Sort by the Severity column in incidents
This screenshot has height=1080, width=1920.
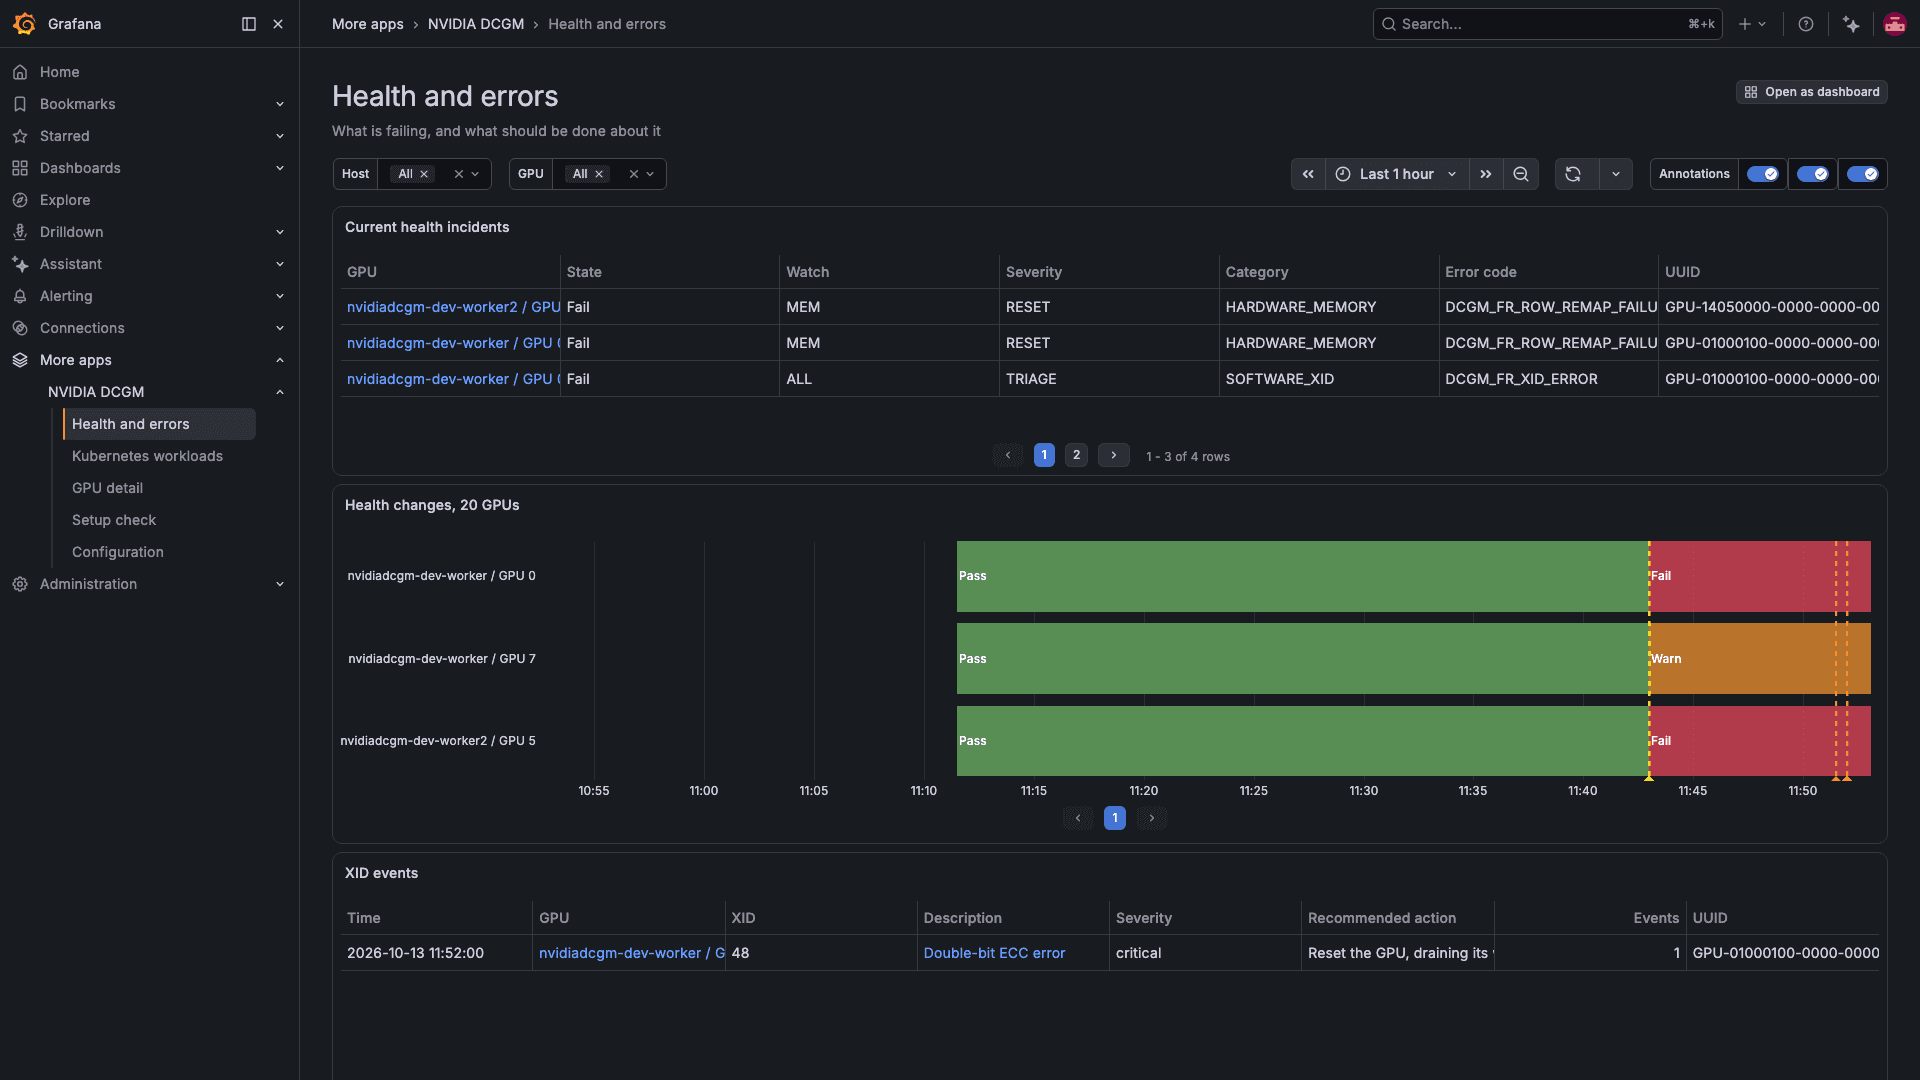1034,272
